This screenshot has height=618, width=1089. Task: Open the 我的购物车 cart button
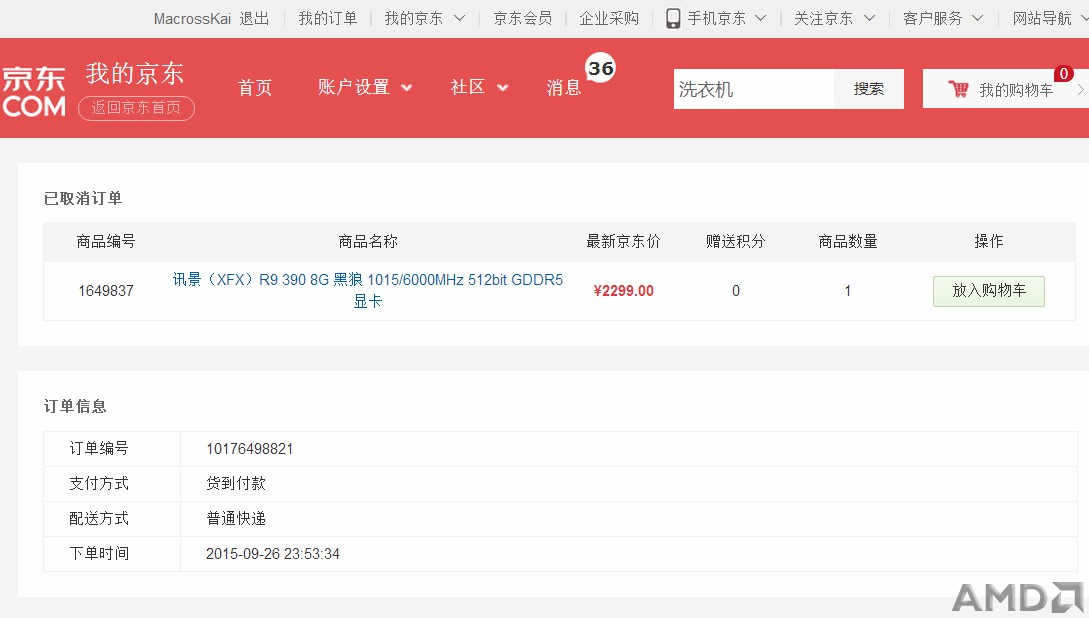(1006, 89)
